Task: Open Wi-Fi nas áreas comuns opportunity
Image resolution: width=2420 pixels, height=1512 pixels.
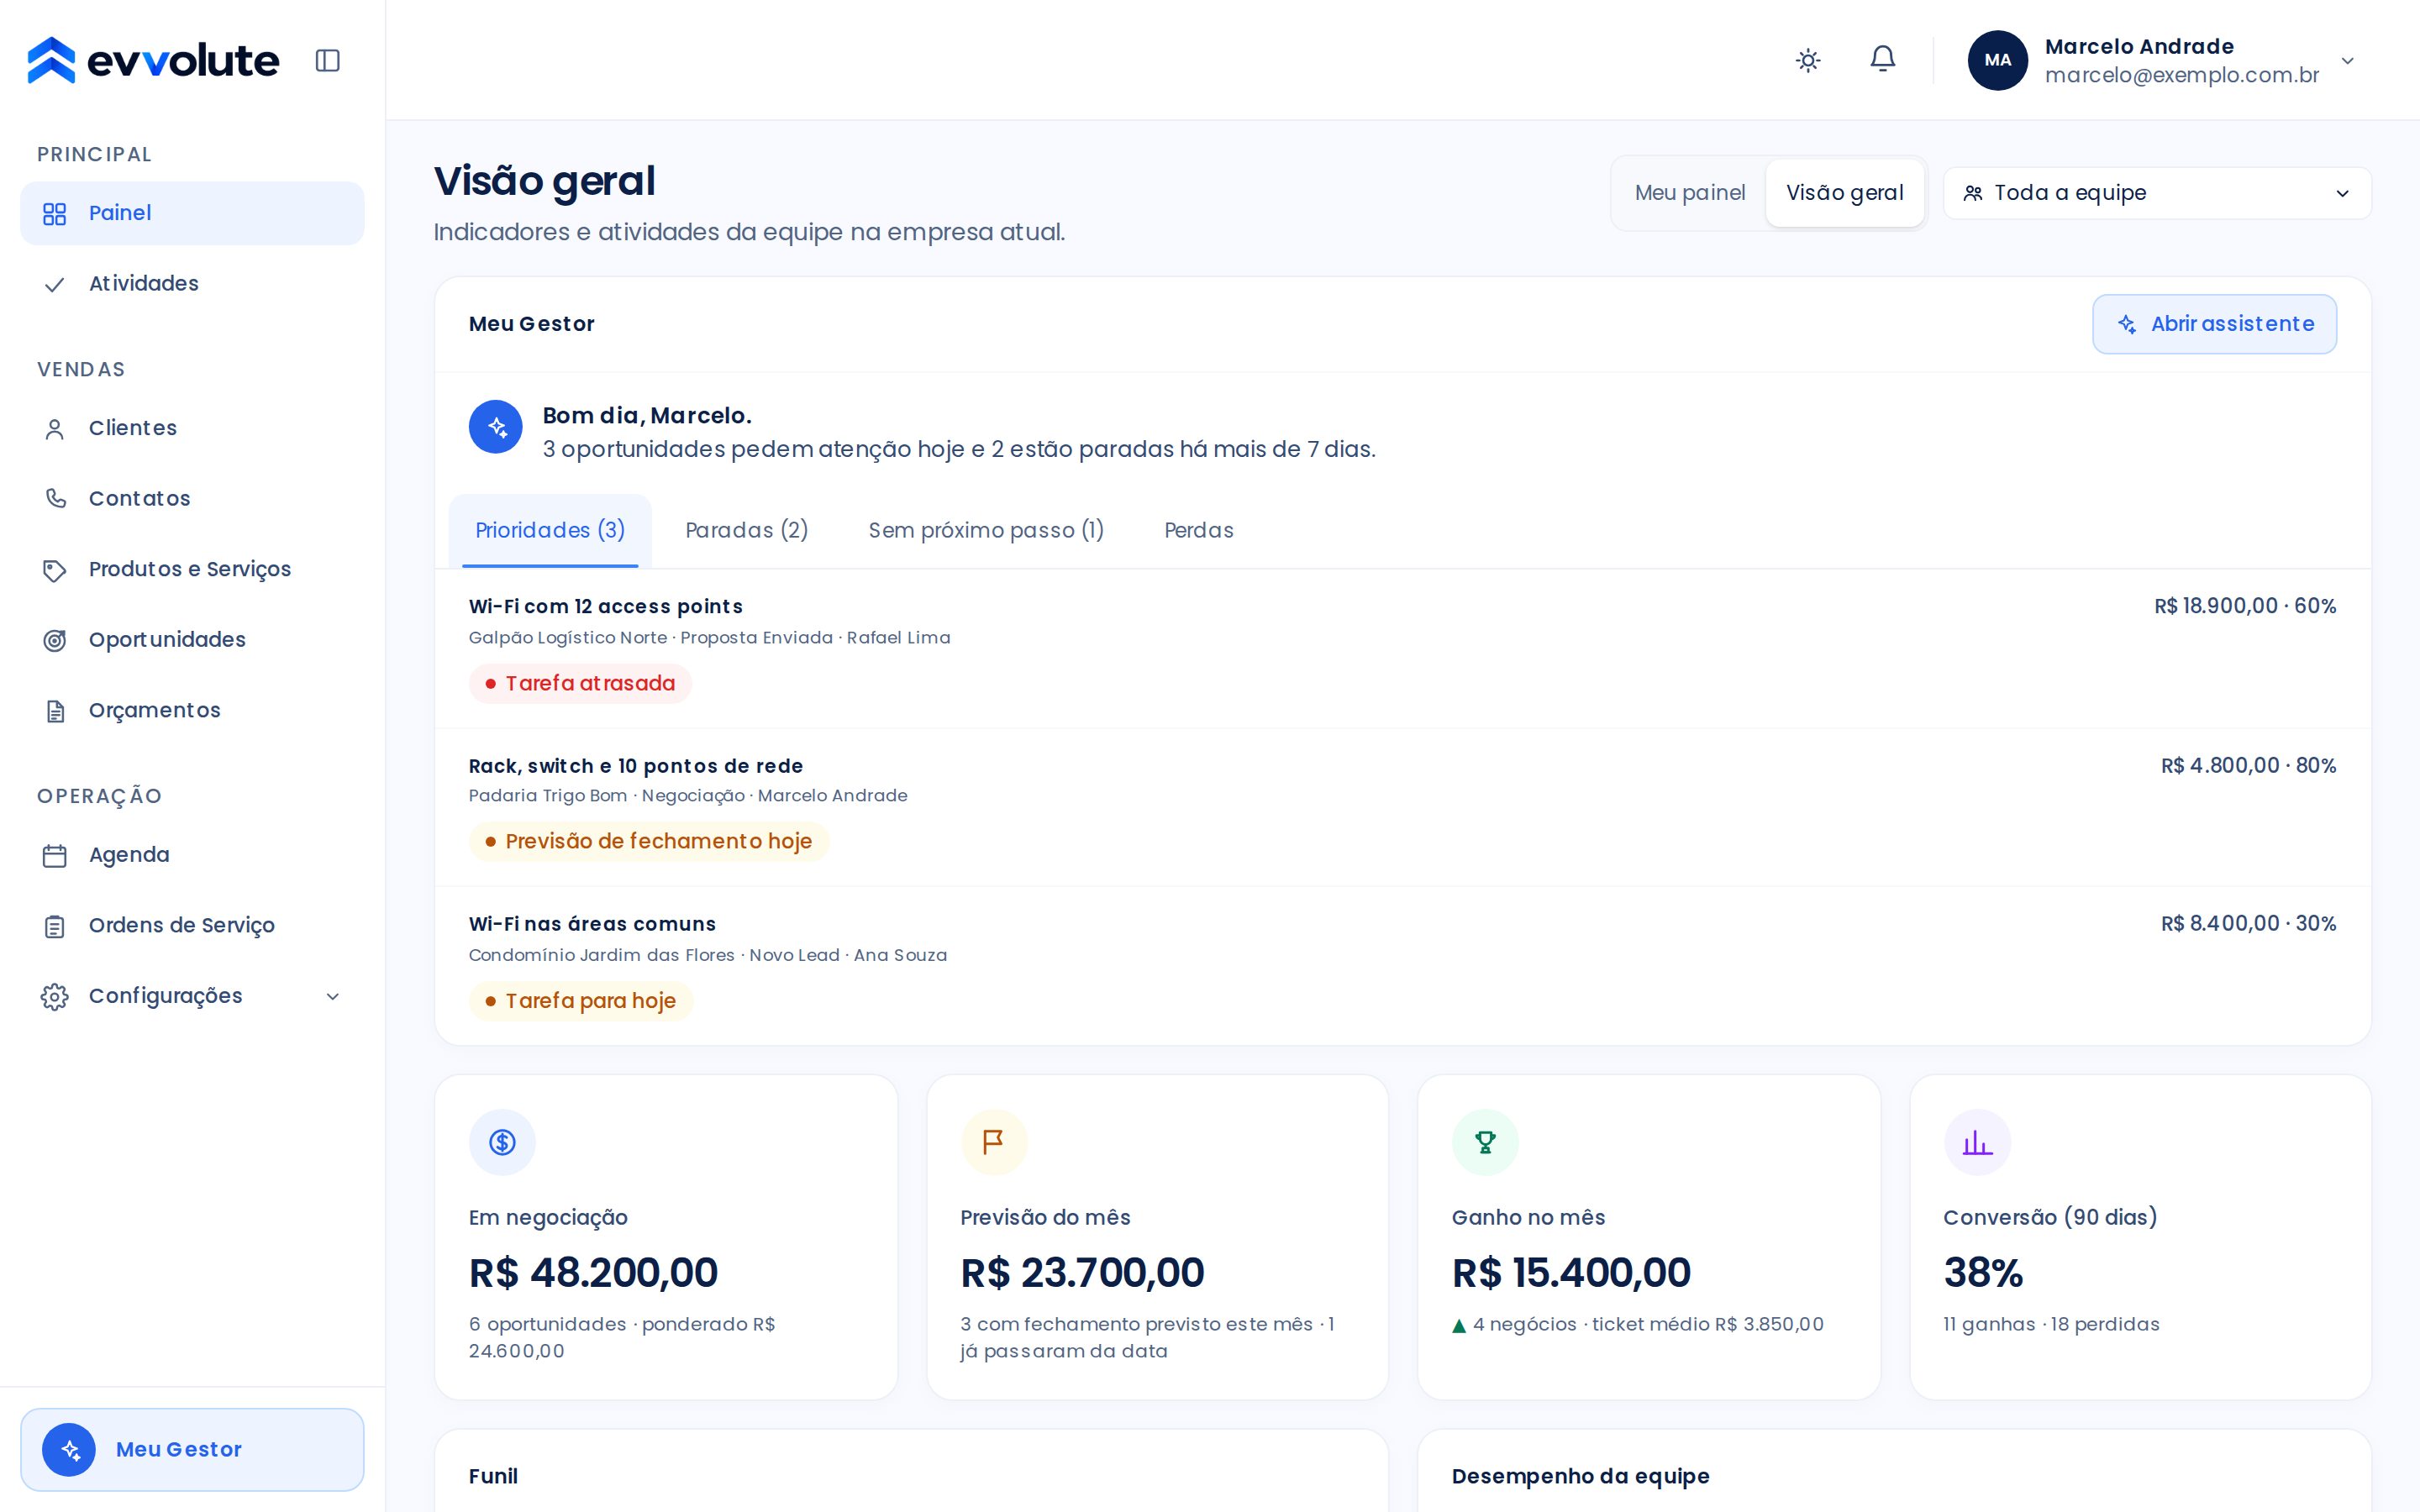Action: tap(592, 924)
